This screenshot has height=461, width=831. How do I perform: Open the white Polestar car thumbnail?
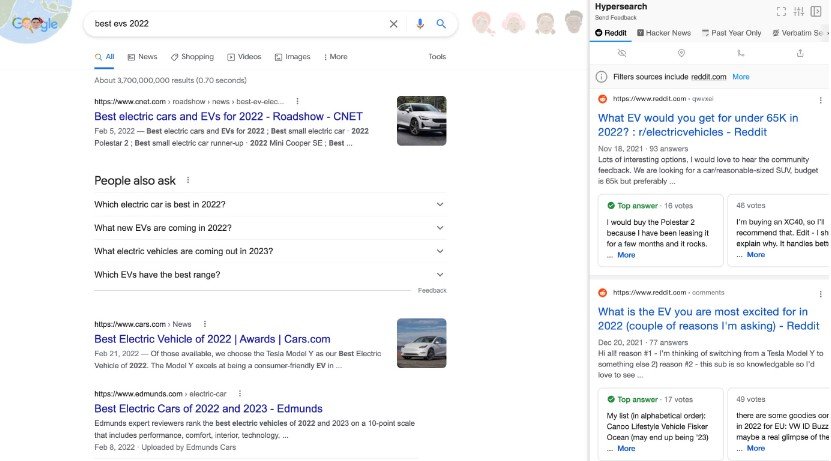coord(422,121)
